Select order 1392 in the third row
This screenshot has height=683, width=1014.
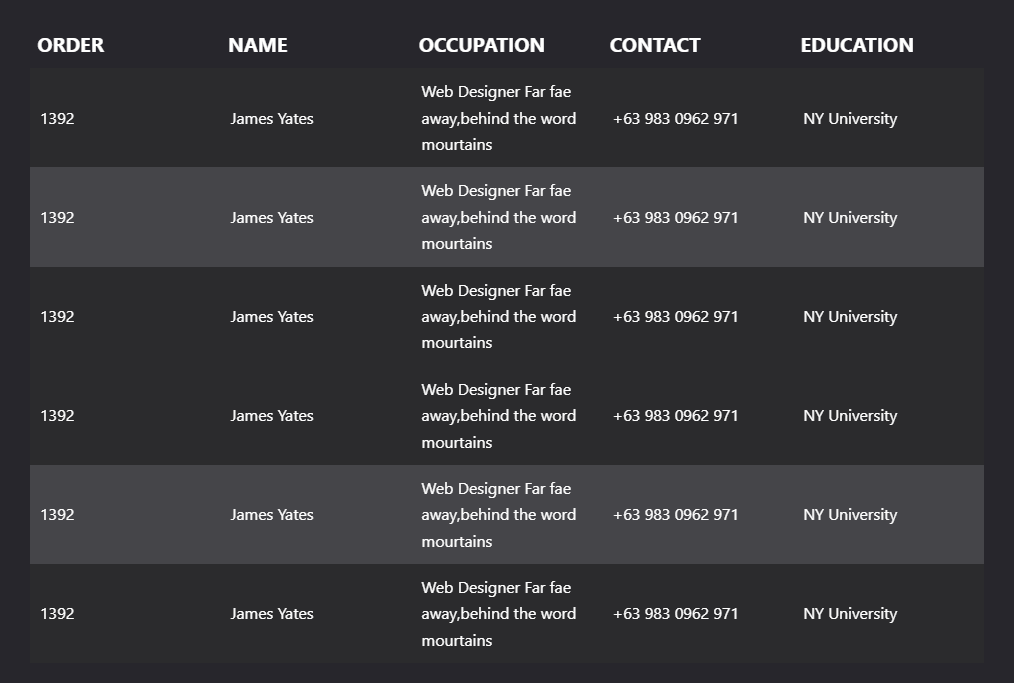pyautogui.click(x=57, y=316)
